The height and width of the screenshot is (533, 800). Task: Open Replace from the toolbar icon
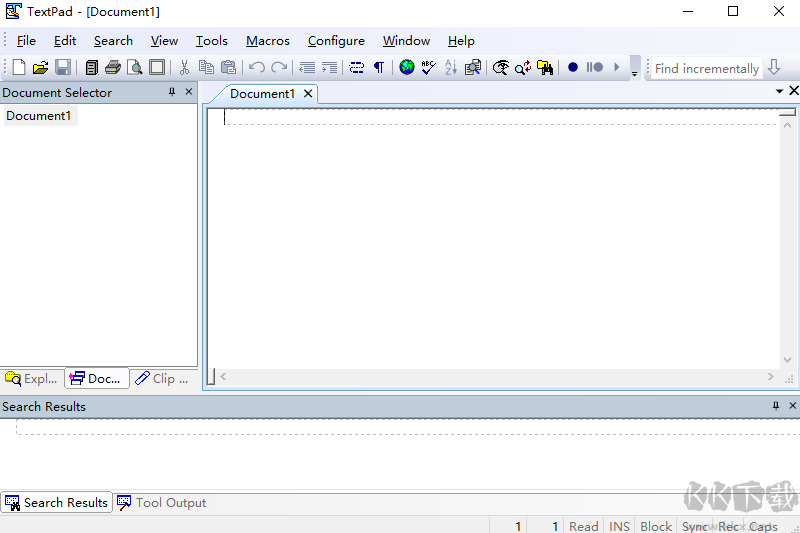pyautogui.click(x=523, y=67)
